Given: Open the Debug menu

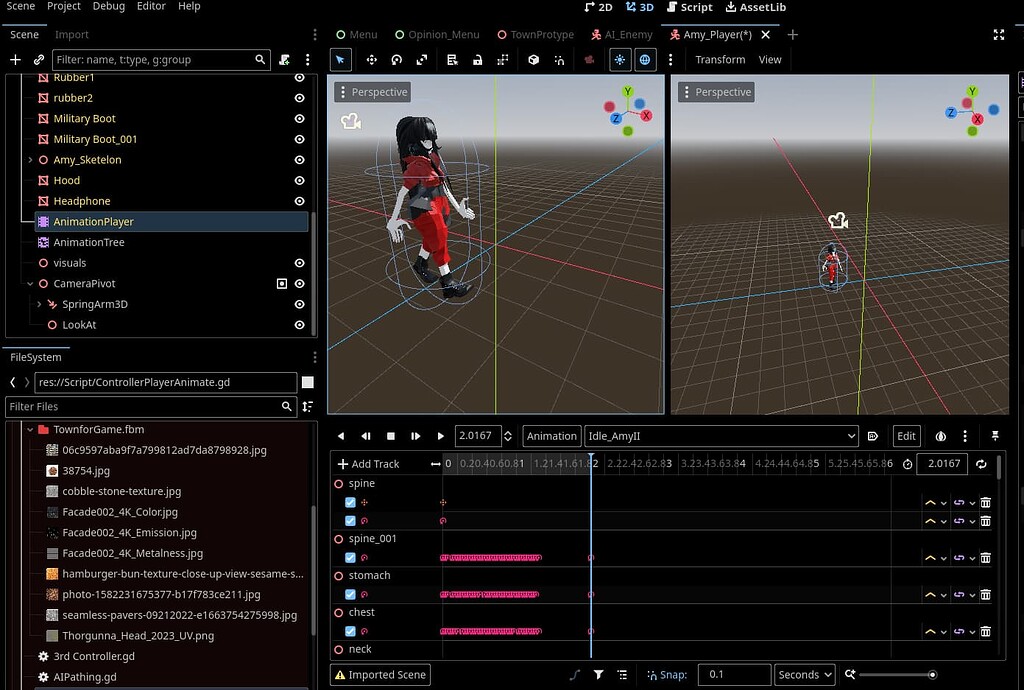Looking at the screenshot, I should click(x=108, y=7).
